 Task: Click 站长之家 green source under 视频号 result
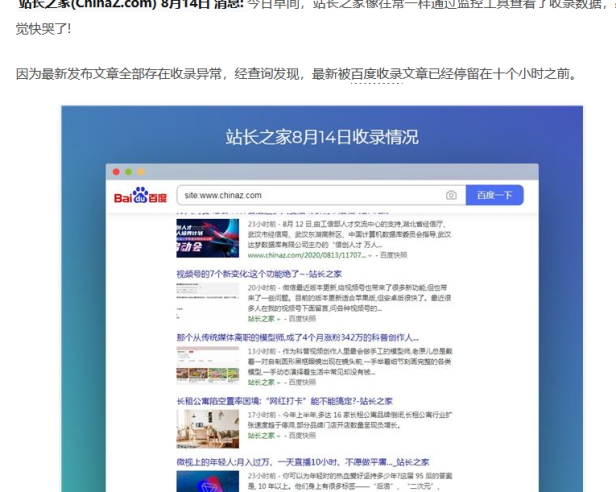[x=261, y=319]
